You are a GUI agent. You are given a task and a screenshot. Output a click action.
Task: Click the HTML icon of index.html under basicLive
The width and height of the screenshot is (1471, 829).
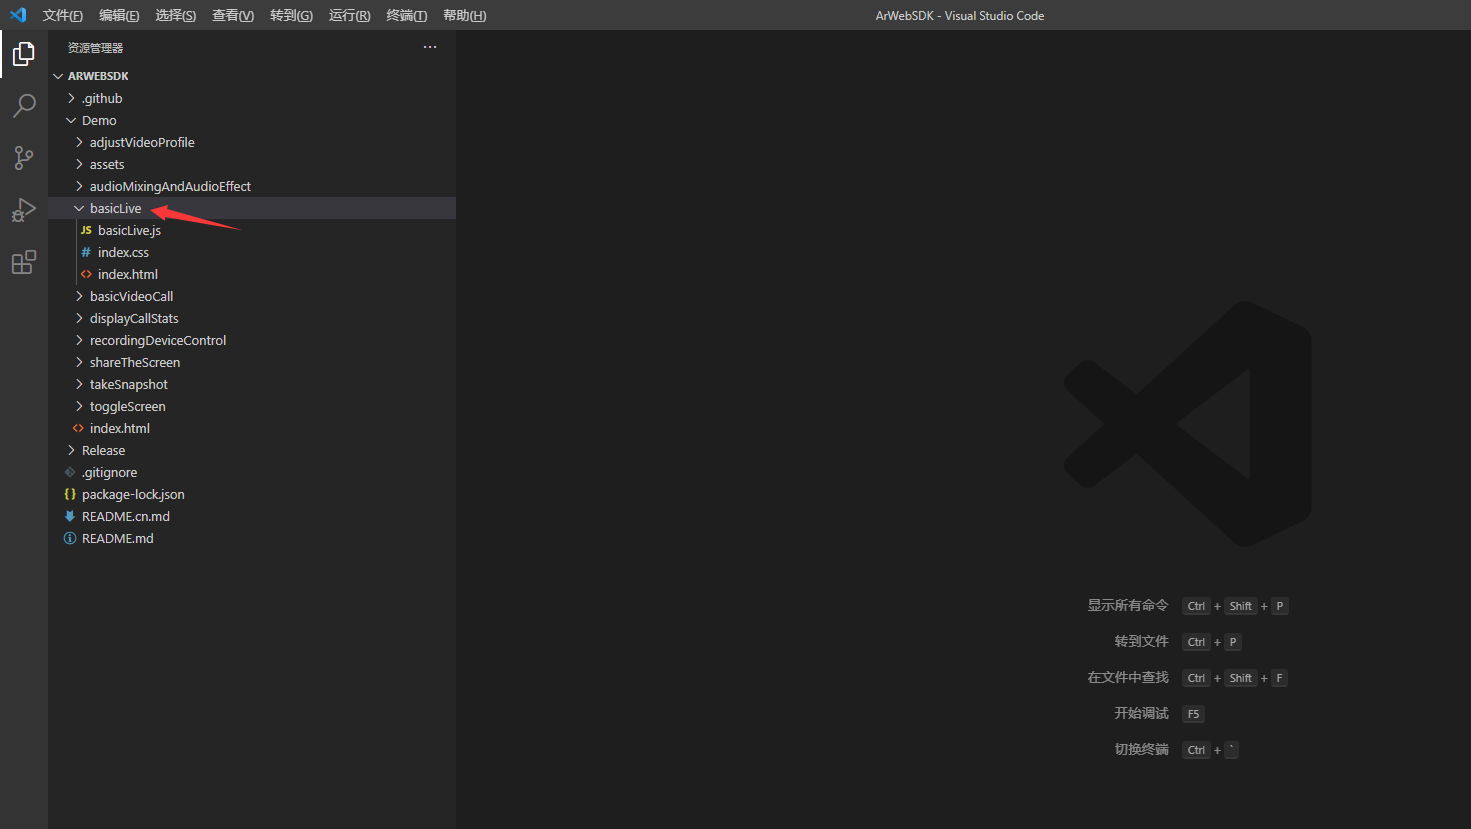[86, 274]
